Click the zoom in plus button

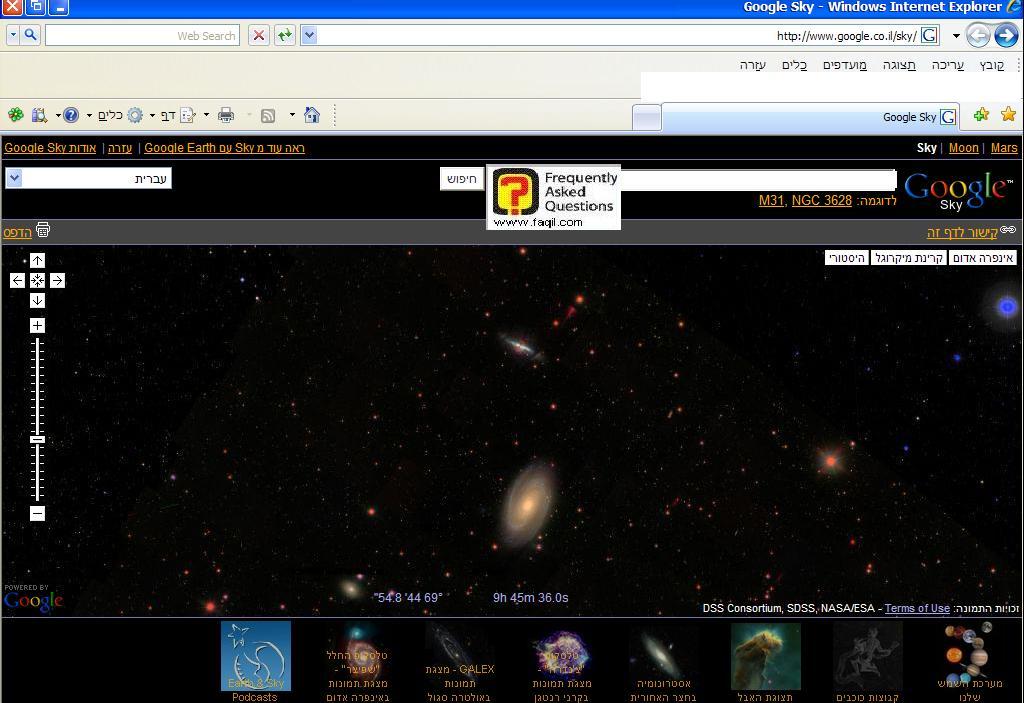pyautogui.click(x=37, y=326)
